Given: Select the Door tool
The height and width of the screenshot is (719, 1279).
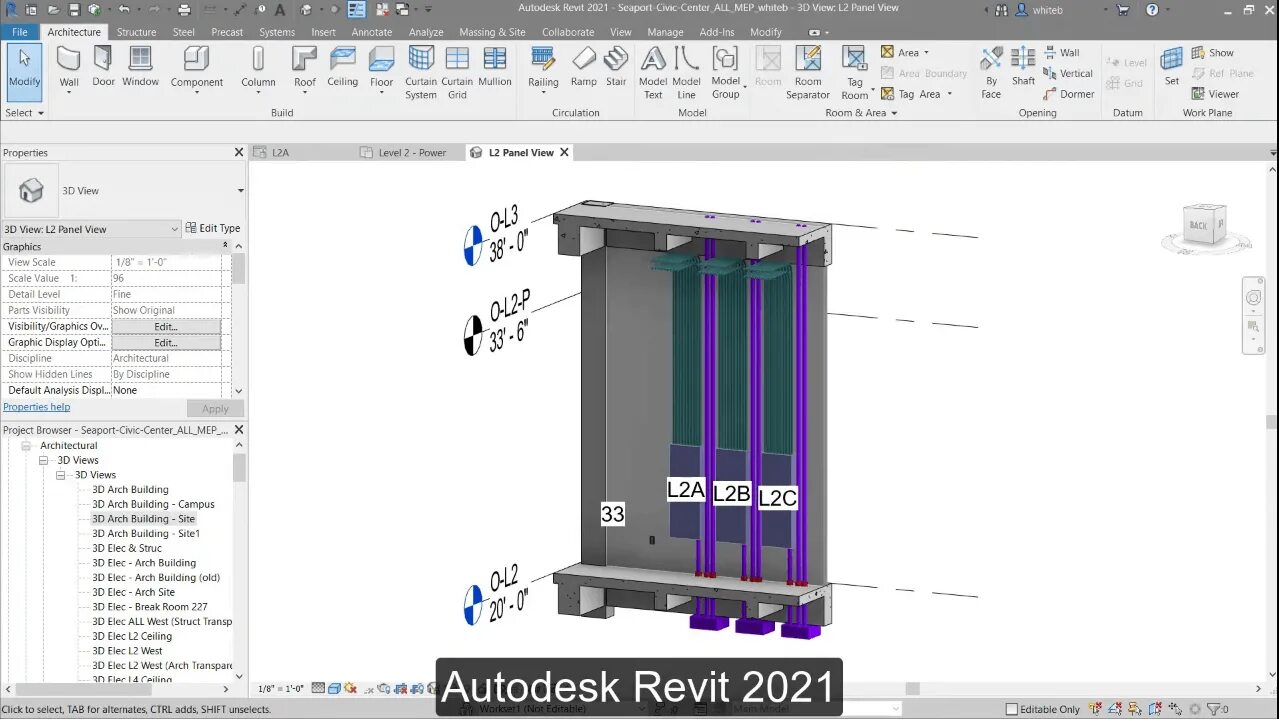Looking at the screenshot, I should tap(104, 66).
